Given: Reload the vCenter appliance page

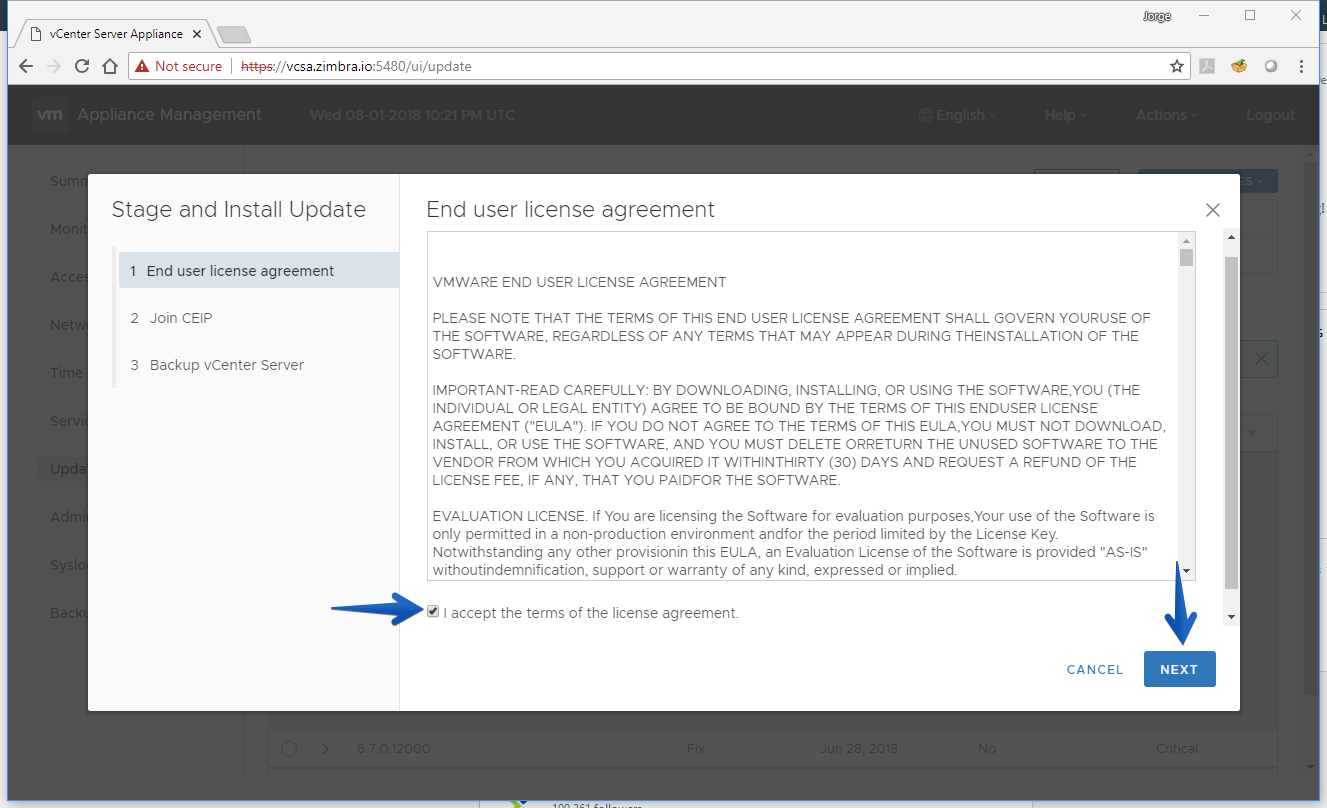Looking at the screenshot, I should [x=82, y=66].
